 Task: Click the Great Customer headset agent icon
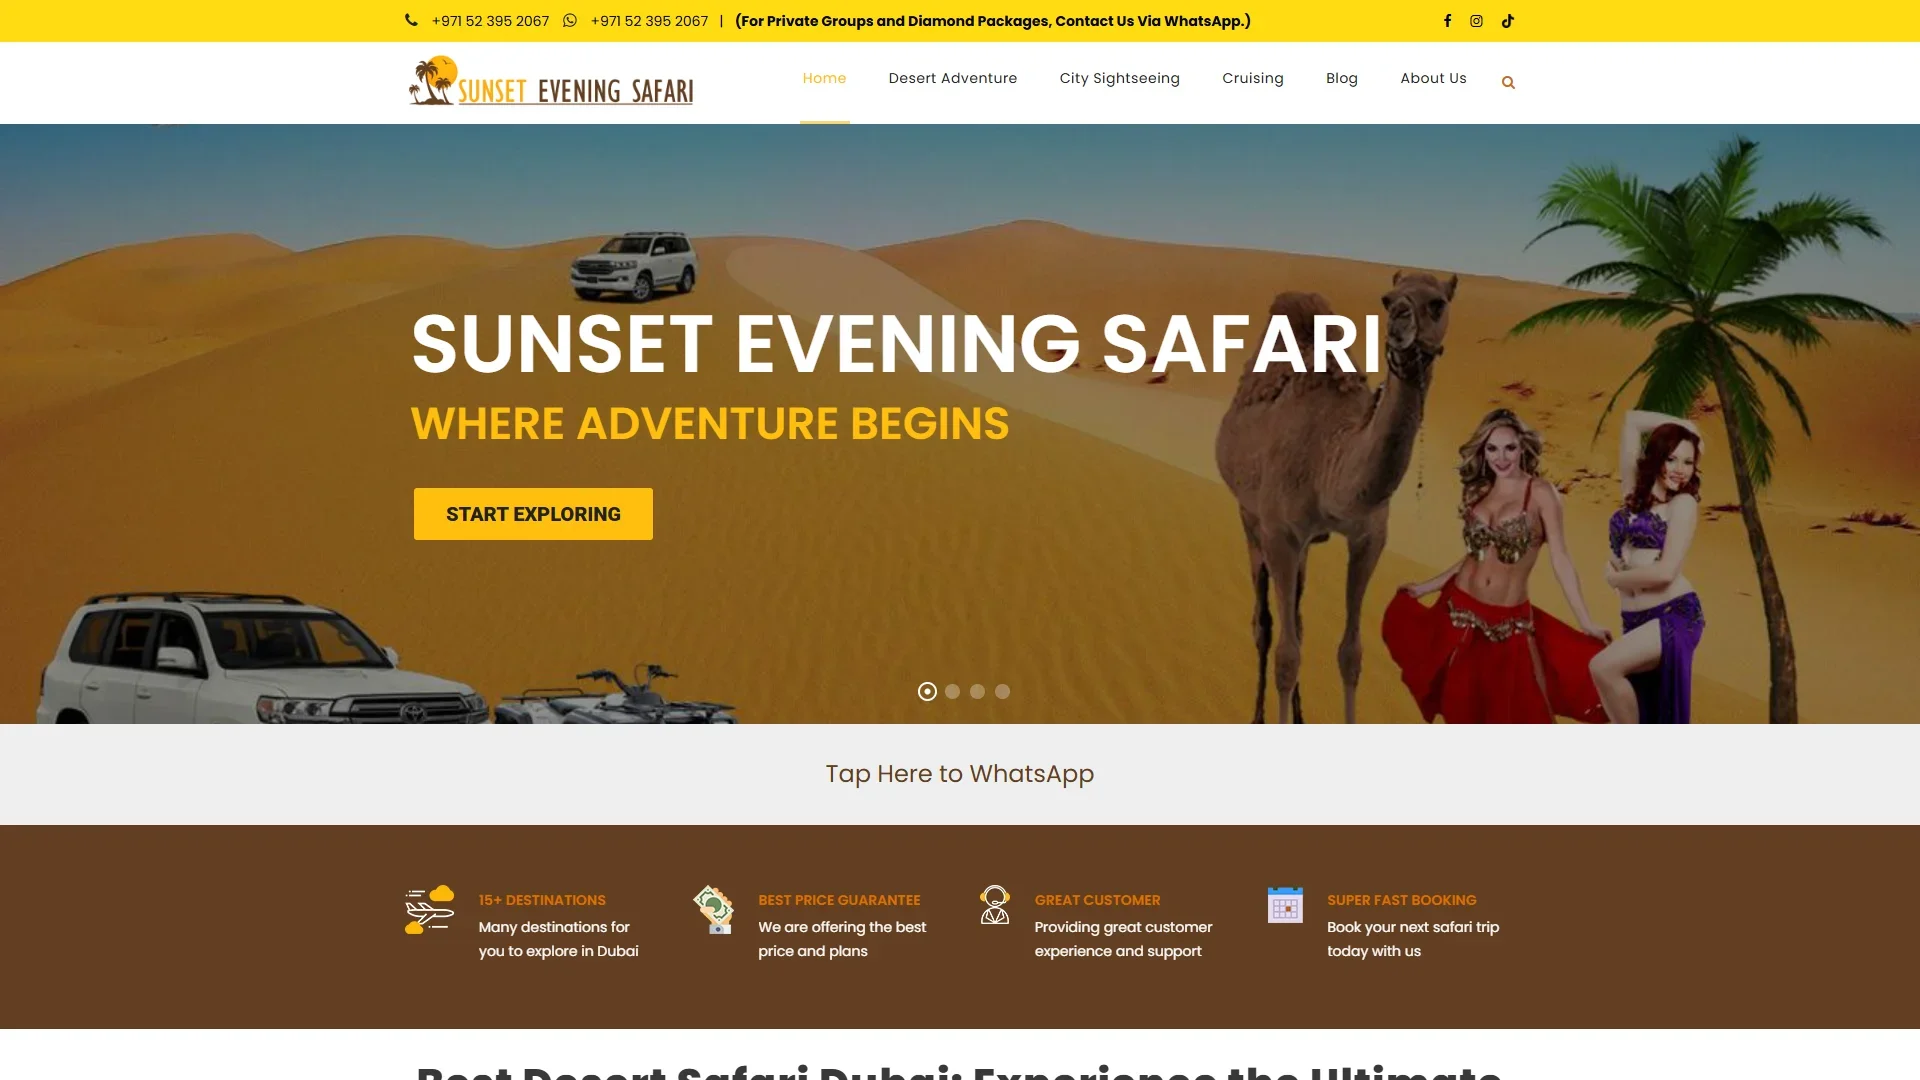pyautogui.click(x=995, y=905)
